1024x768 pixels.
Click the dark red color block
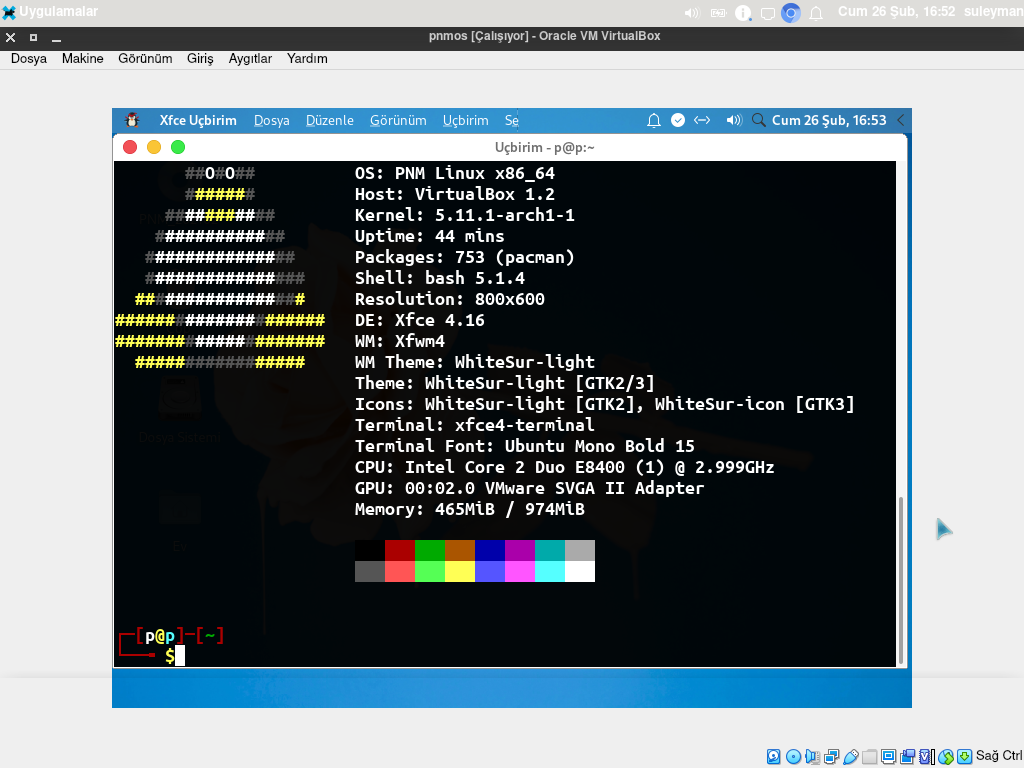pos(400,551)
